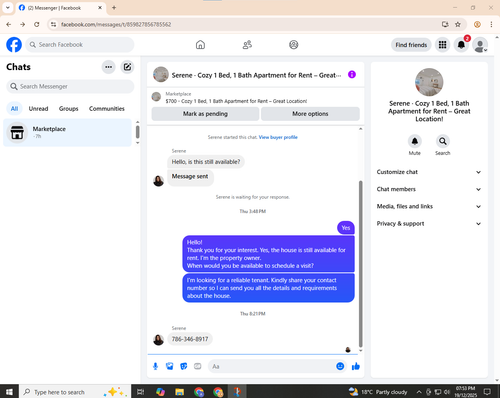
Task: Open the Notifications bell icon
Action: pos(461,45)
